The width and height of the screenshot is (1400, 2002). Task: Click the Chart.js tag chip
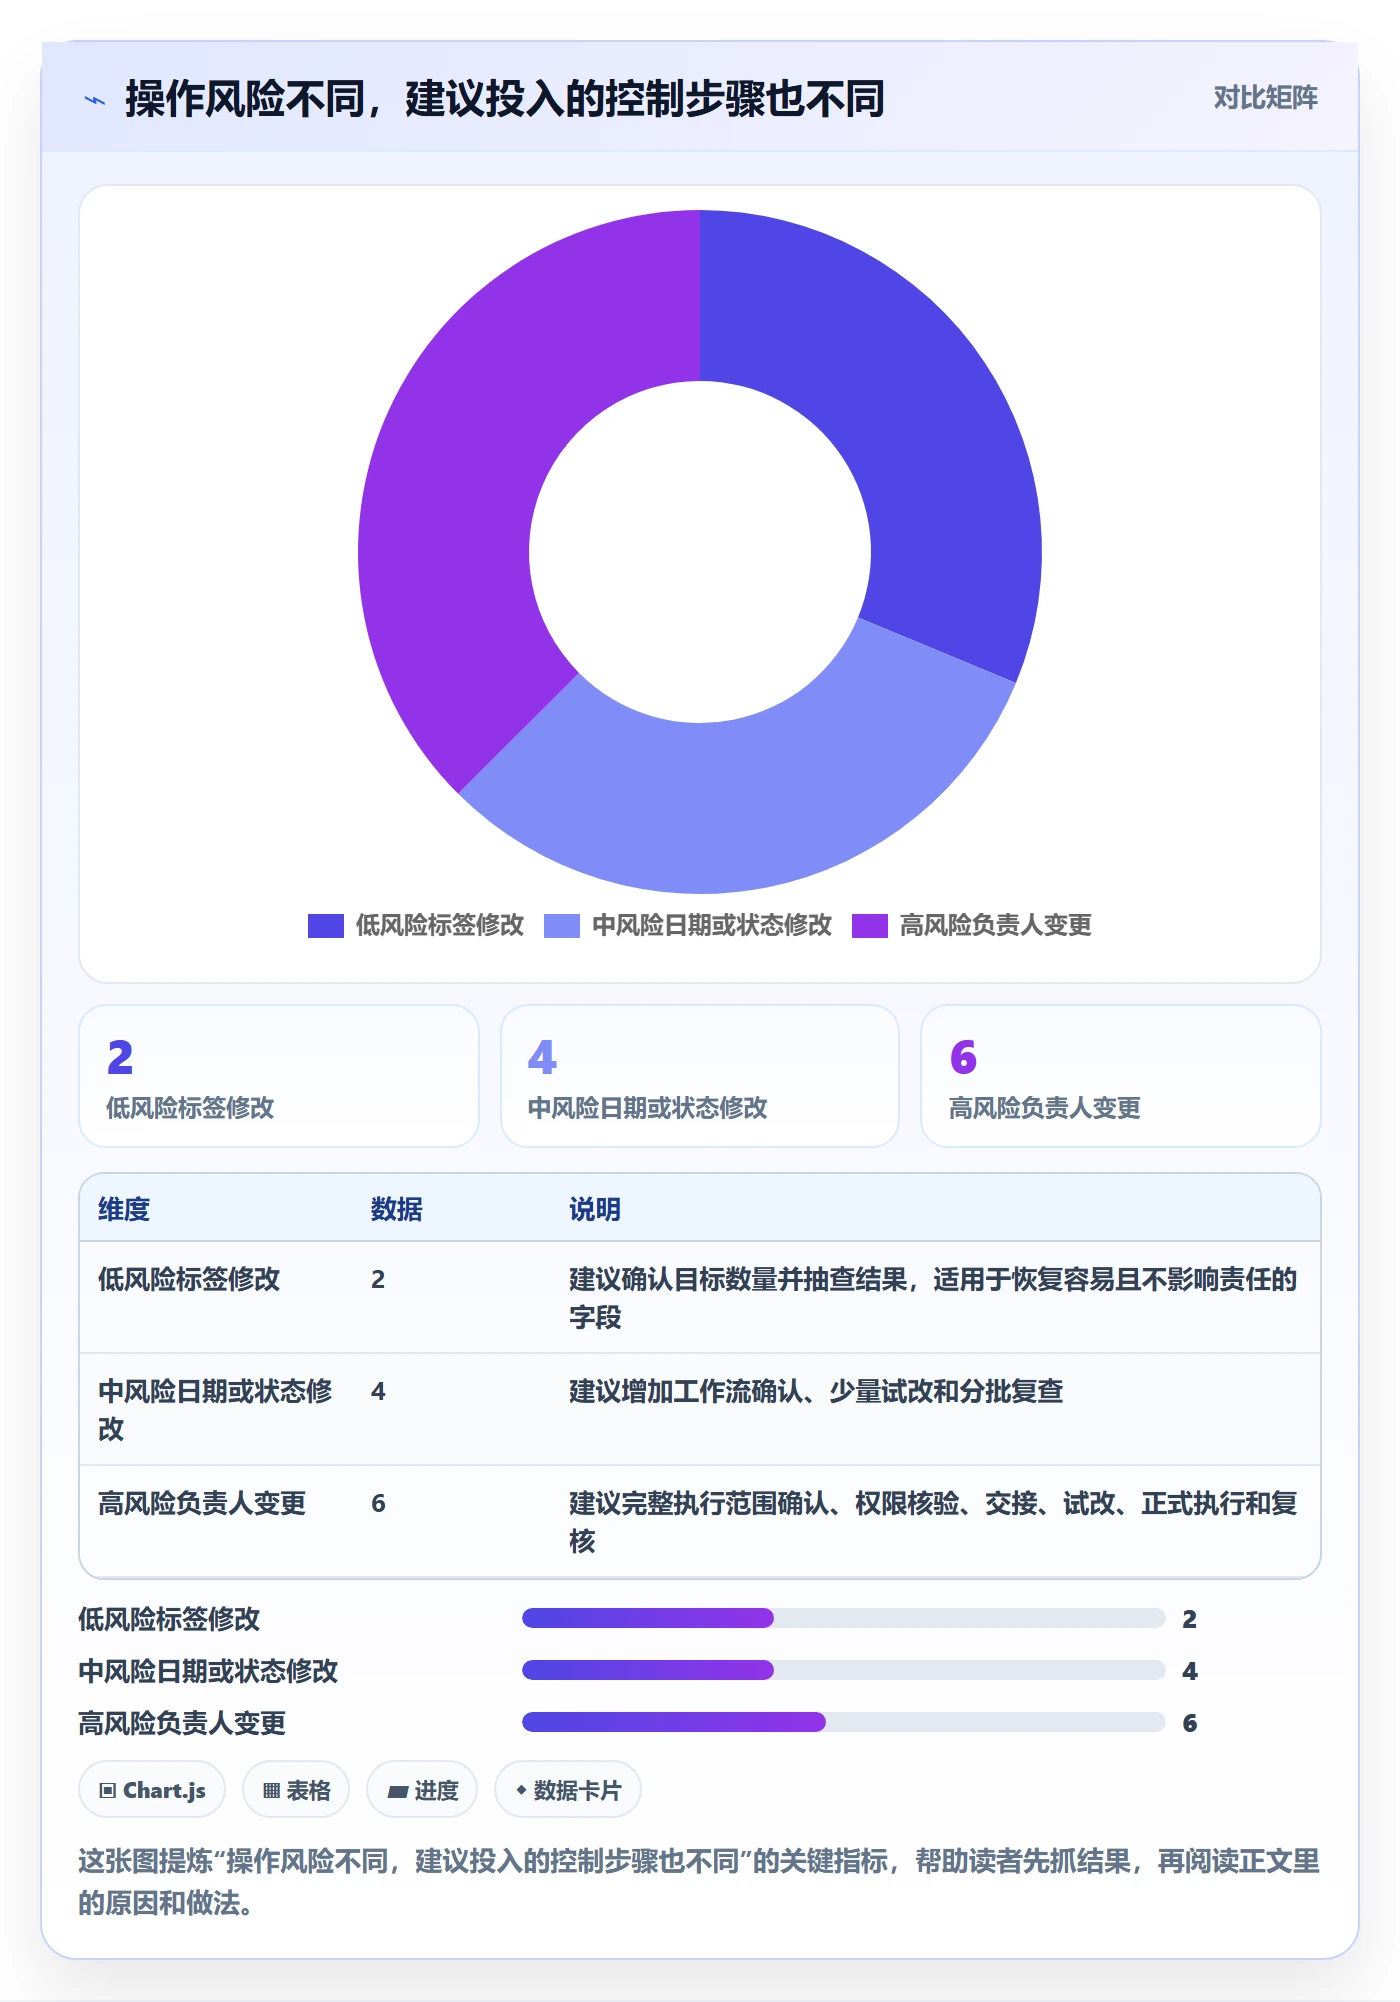coord(152,1790)
